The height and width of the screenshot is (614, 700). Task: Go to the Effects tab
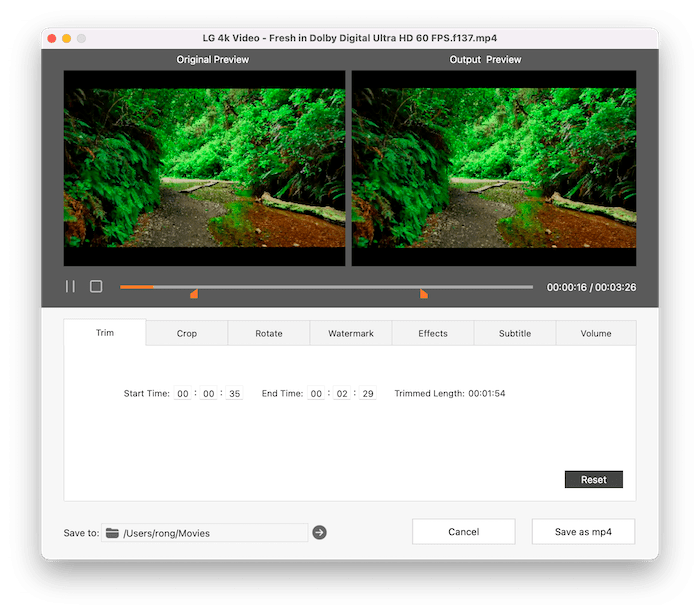click(x=433, y=333)
